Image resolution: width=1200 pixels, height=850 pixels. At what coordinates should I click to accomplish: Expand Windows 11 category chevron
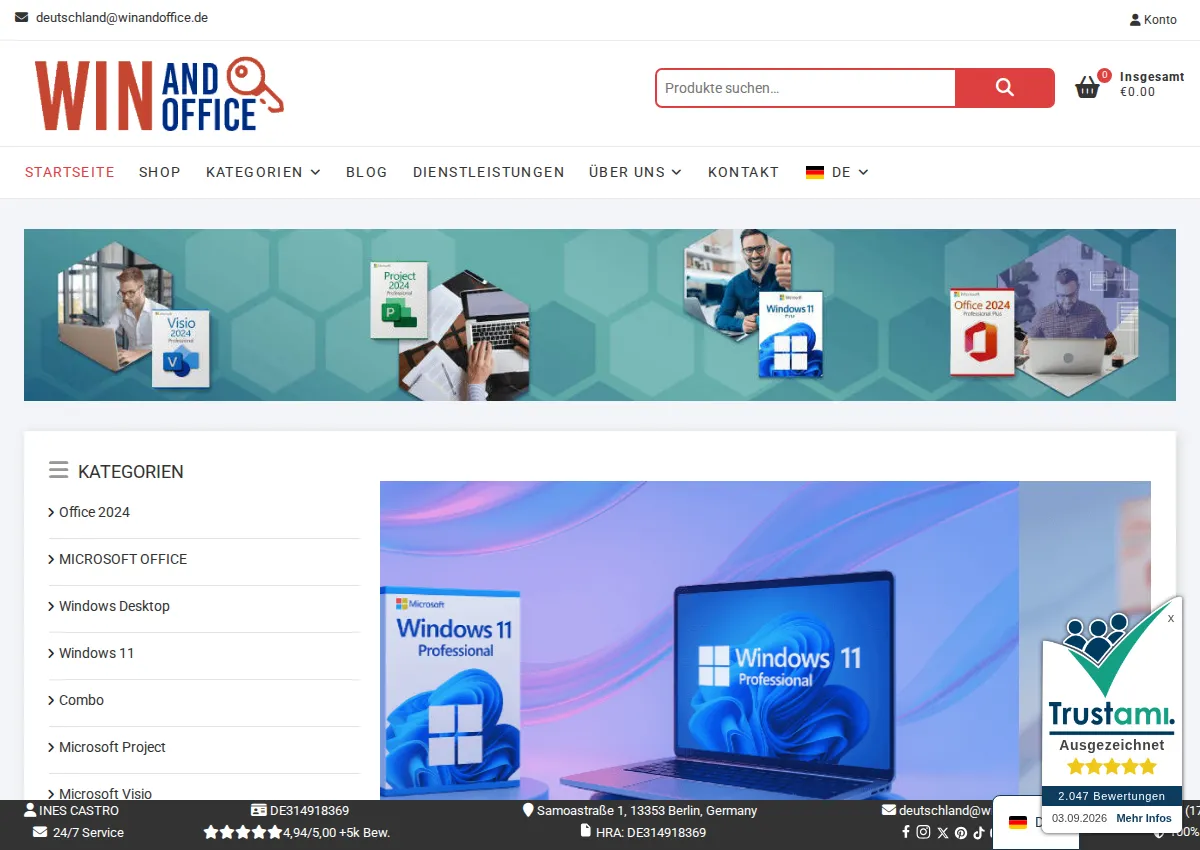point(51,653)
